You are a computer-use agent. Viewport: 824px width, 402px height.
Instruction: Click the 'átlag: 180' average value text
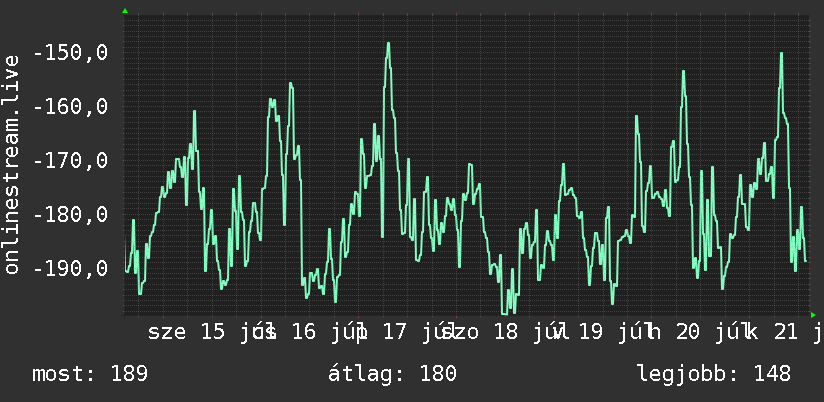392,374
